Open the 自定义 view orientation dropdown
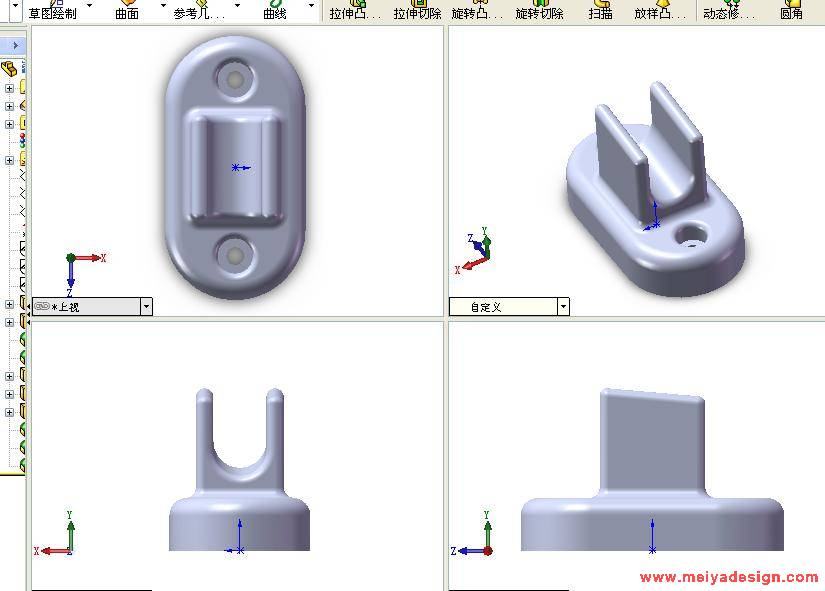This screenshot has width=825, height=591. coord(563,307)
